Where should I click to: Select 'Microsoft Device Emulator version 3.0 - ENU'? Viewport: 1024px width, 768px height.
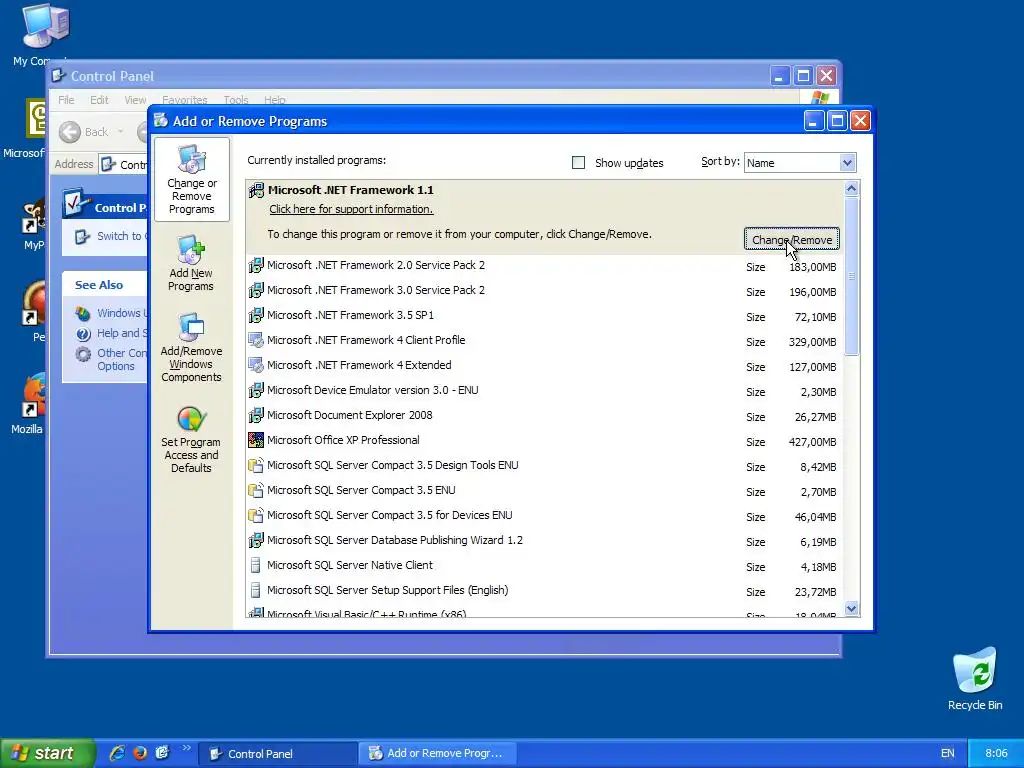point(545,391)
